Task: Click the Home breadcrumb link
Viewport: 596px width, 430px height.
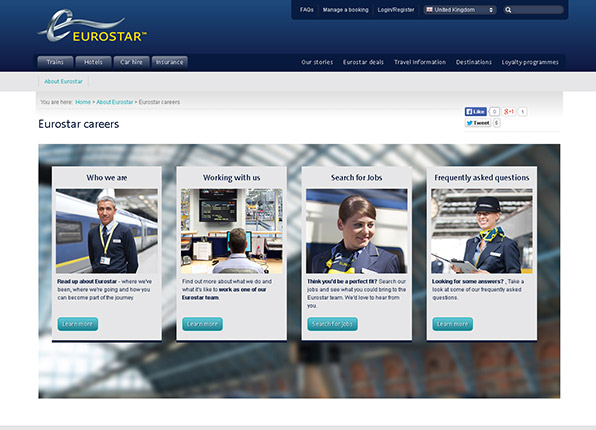Action: pyautogui.click(x=83, y=102)
